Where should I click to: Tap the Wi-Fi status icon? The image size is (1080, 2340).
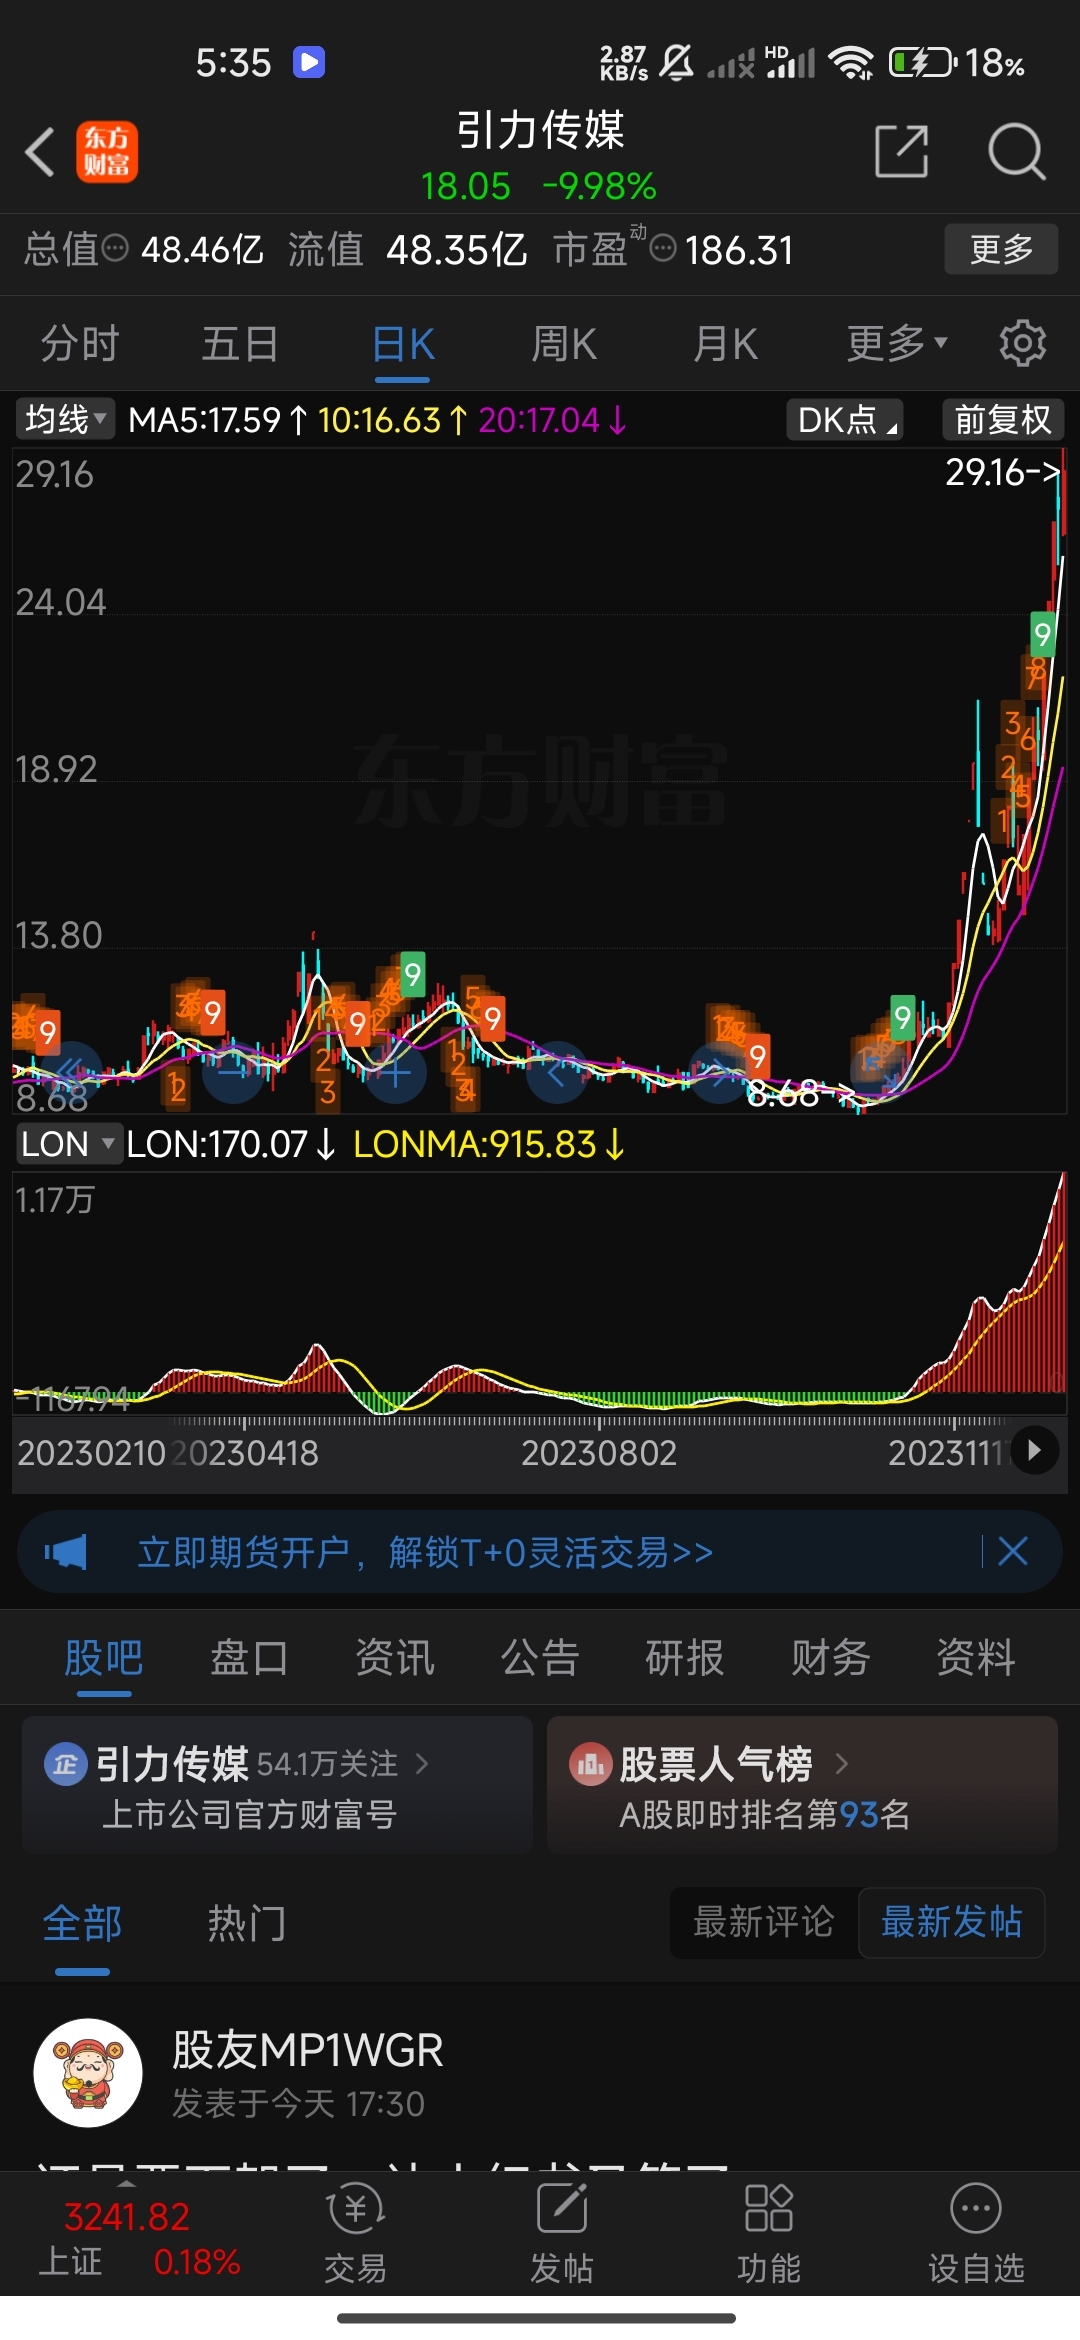click(x=851, y=63)
